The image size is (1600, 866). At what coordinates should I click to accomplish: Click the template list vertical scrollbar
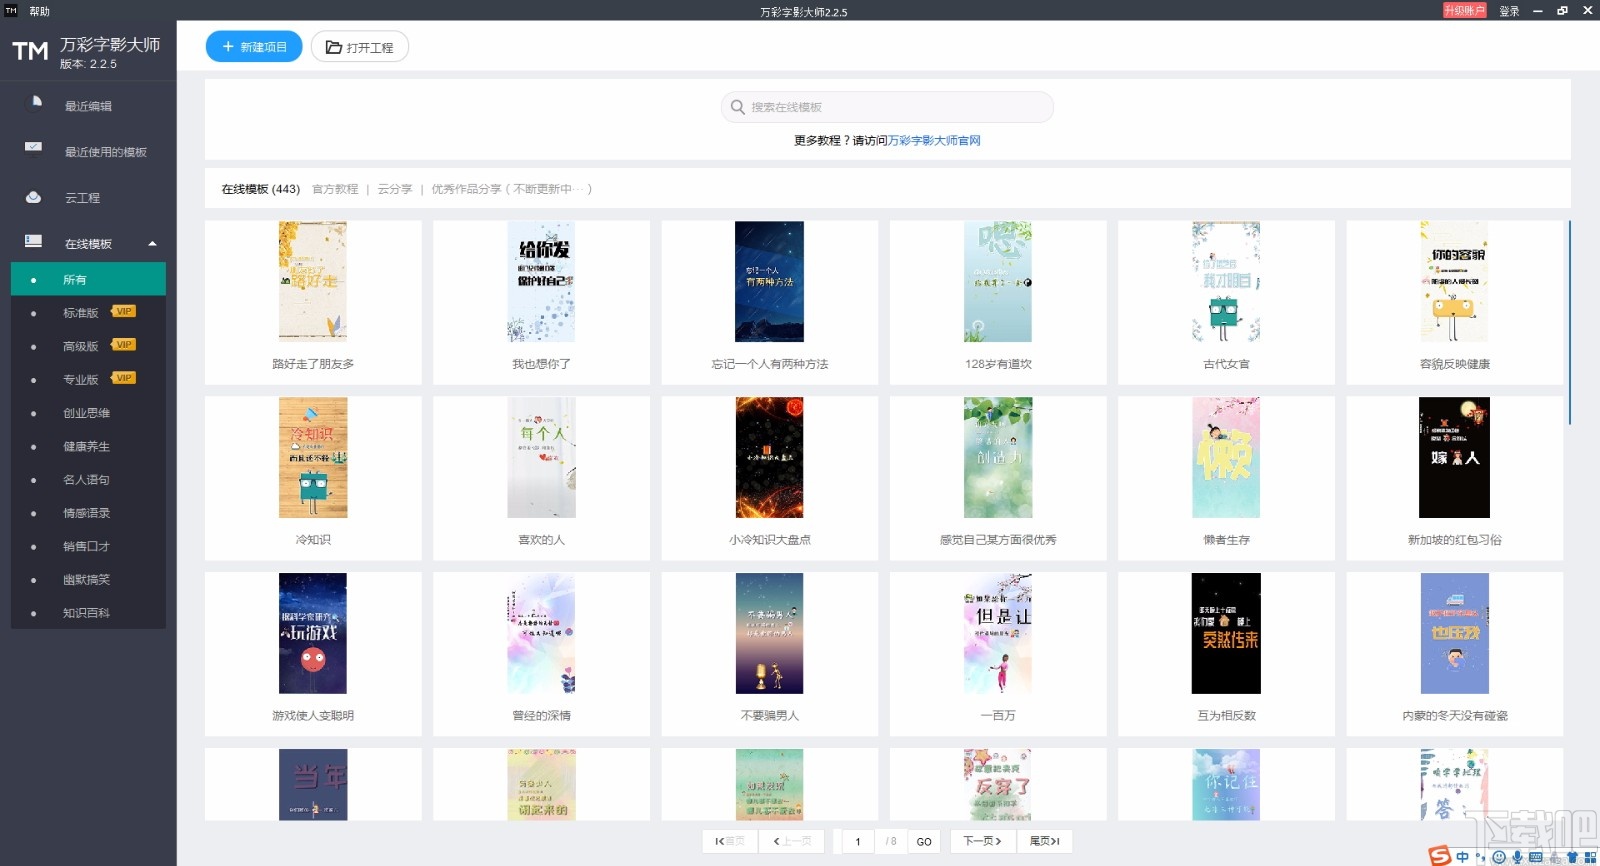tap(1570, 322)
